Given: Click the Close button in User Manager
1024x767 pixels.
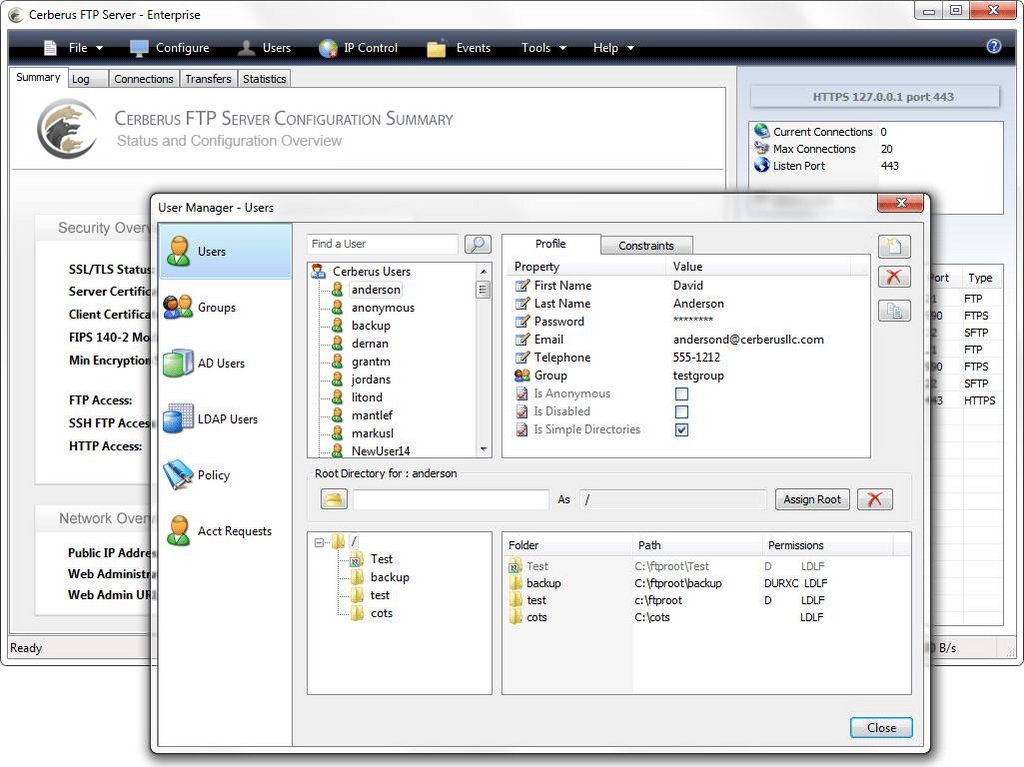Looking at the screenshot, I should [881, 728].
